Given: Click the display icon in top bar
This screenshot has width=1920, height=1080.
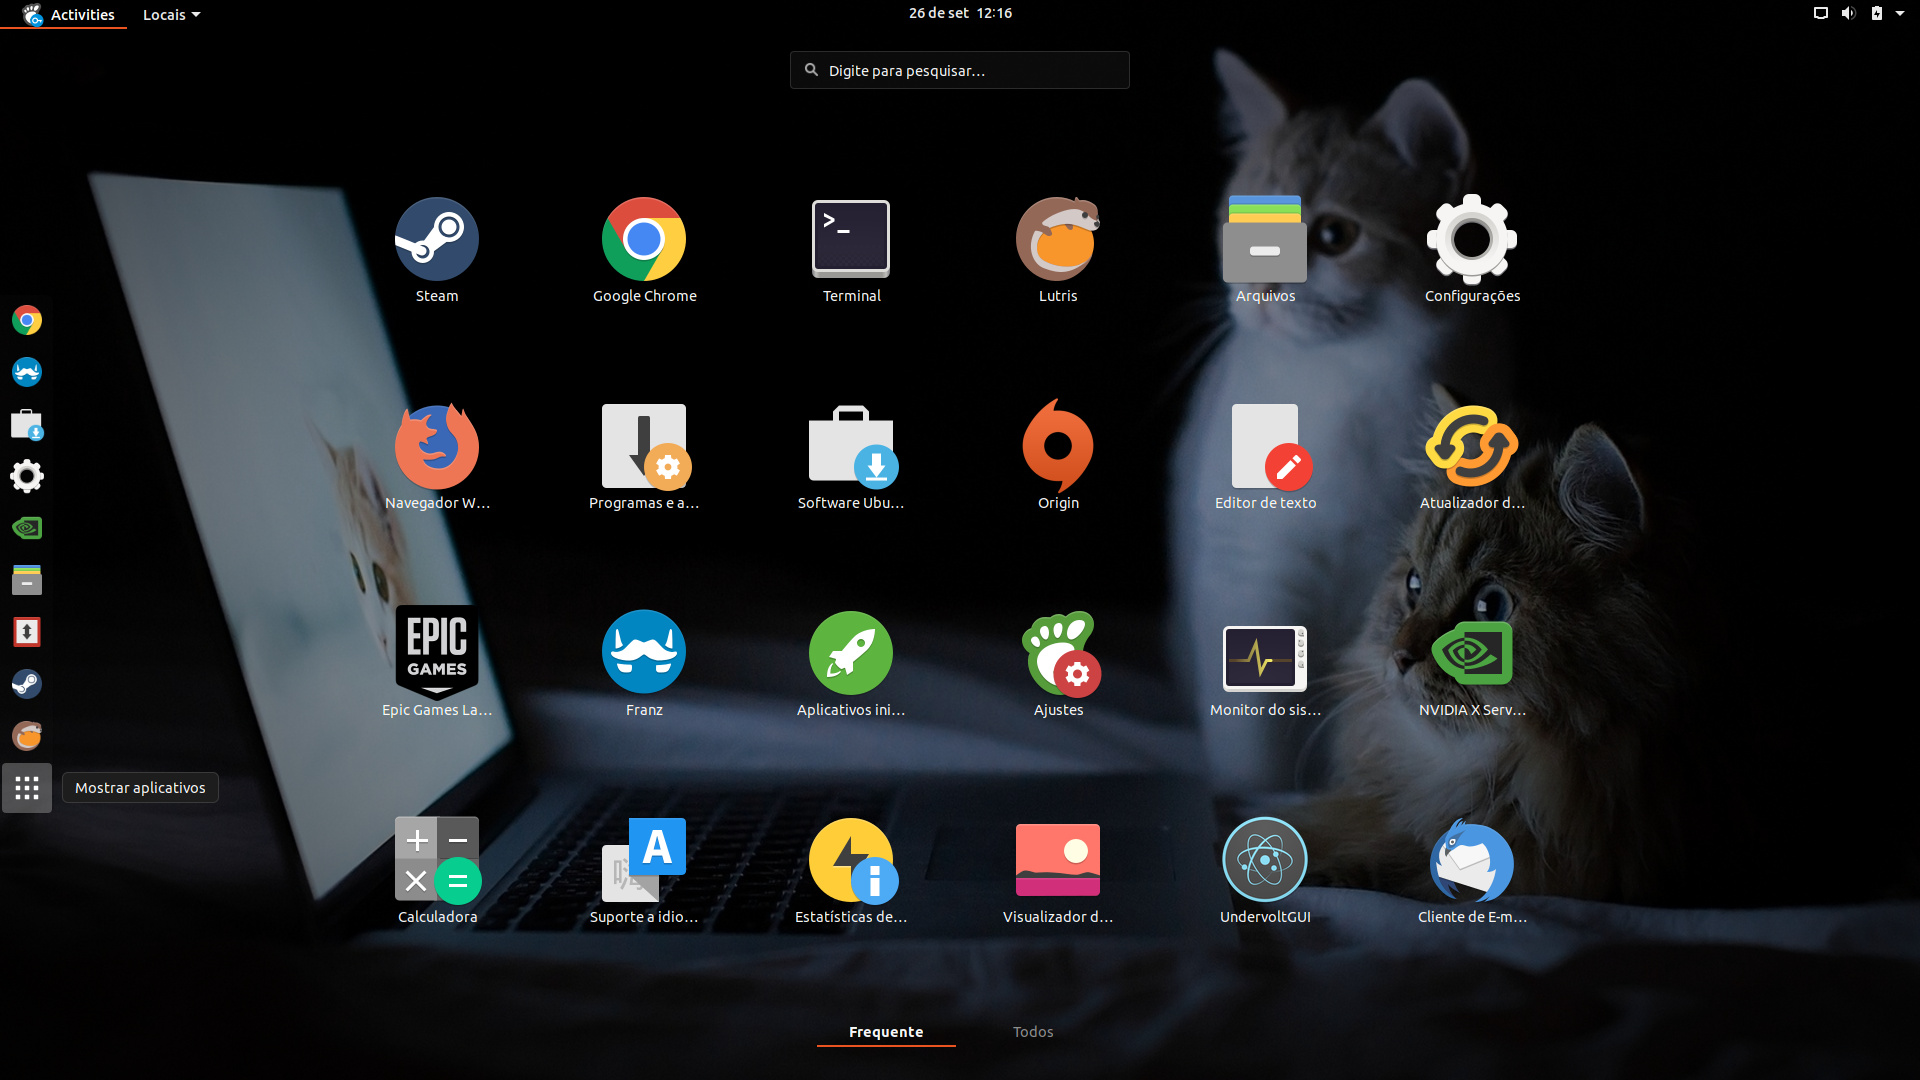Looking at the screenshot, I should coord(1820,13).
